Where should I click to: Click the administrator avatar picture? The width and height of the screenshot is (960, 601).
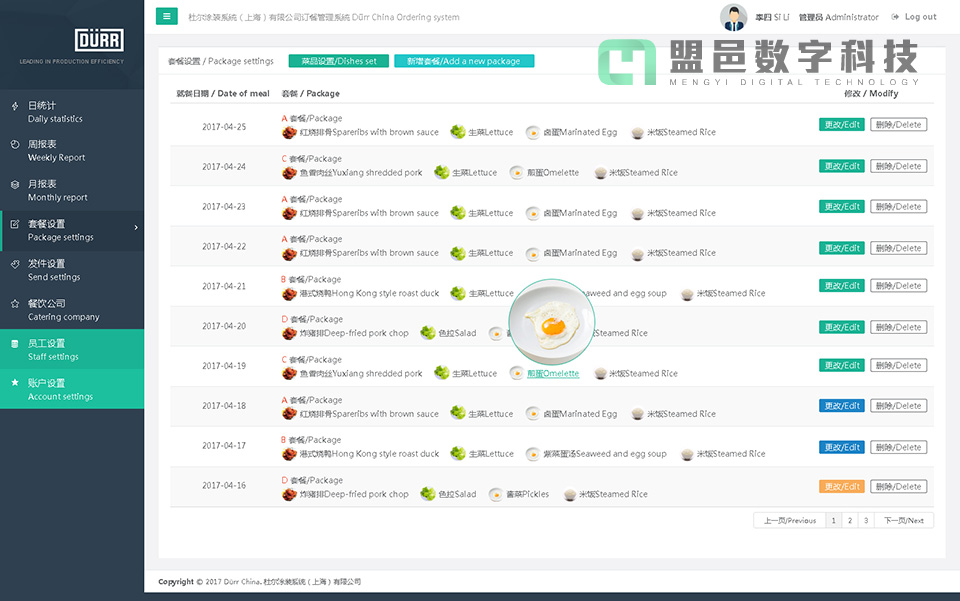coord(733,17)
